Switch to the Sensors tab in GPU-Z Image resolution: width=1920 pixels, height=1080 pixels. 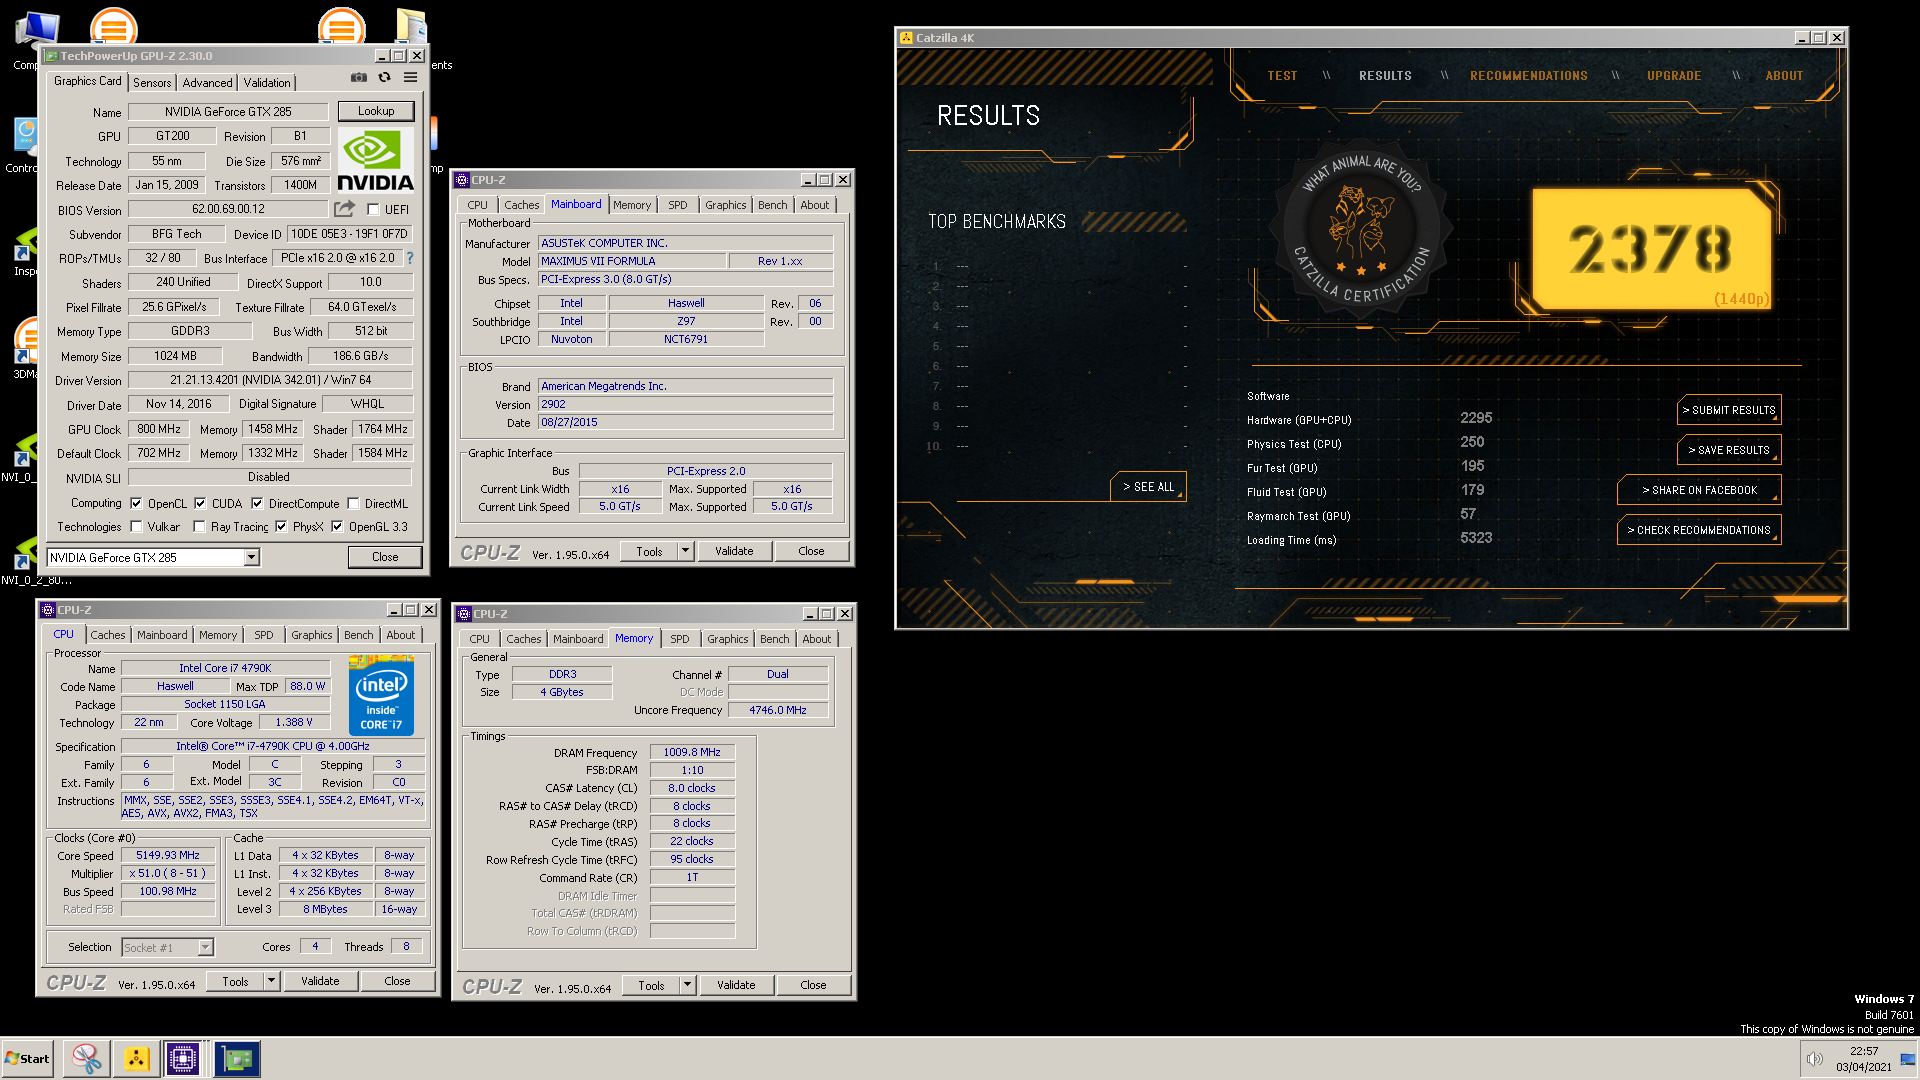152,82
